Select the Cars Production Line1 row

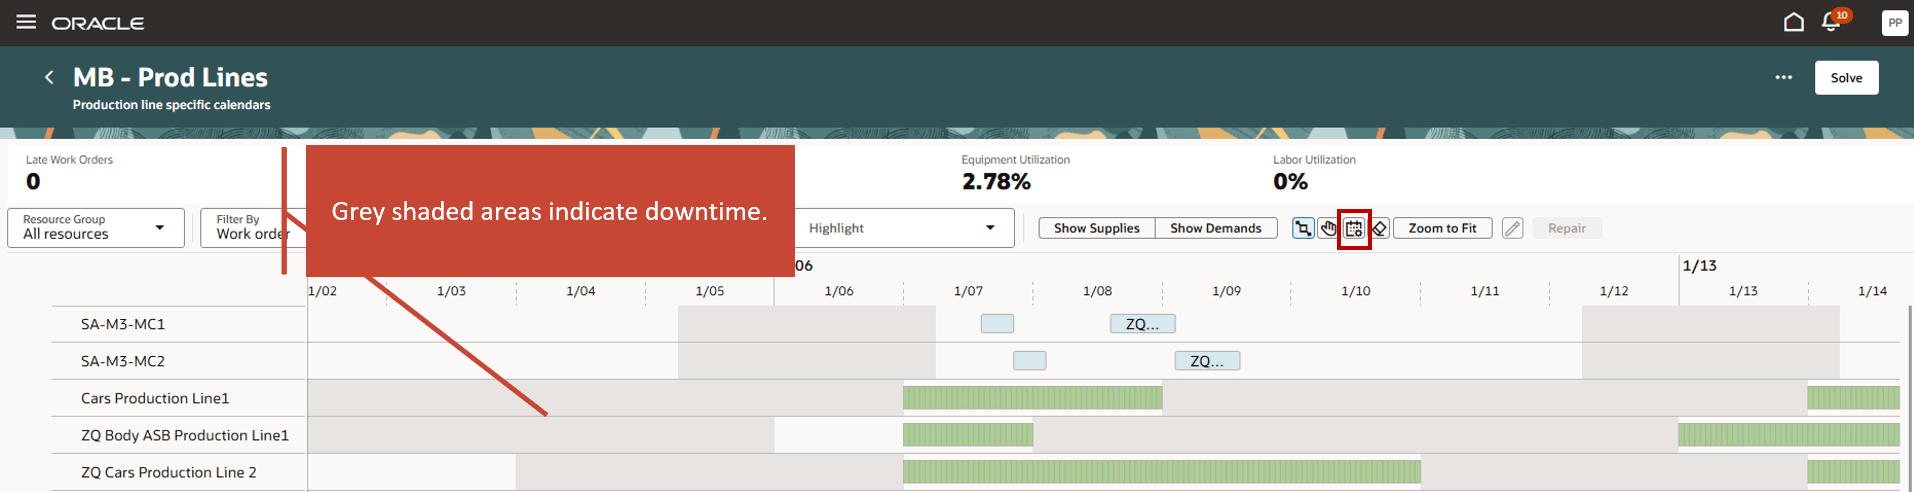[178, 398]
